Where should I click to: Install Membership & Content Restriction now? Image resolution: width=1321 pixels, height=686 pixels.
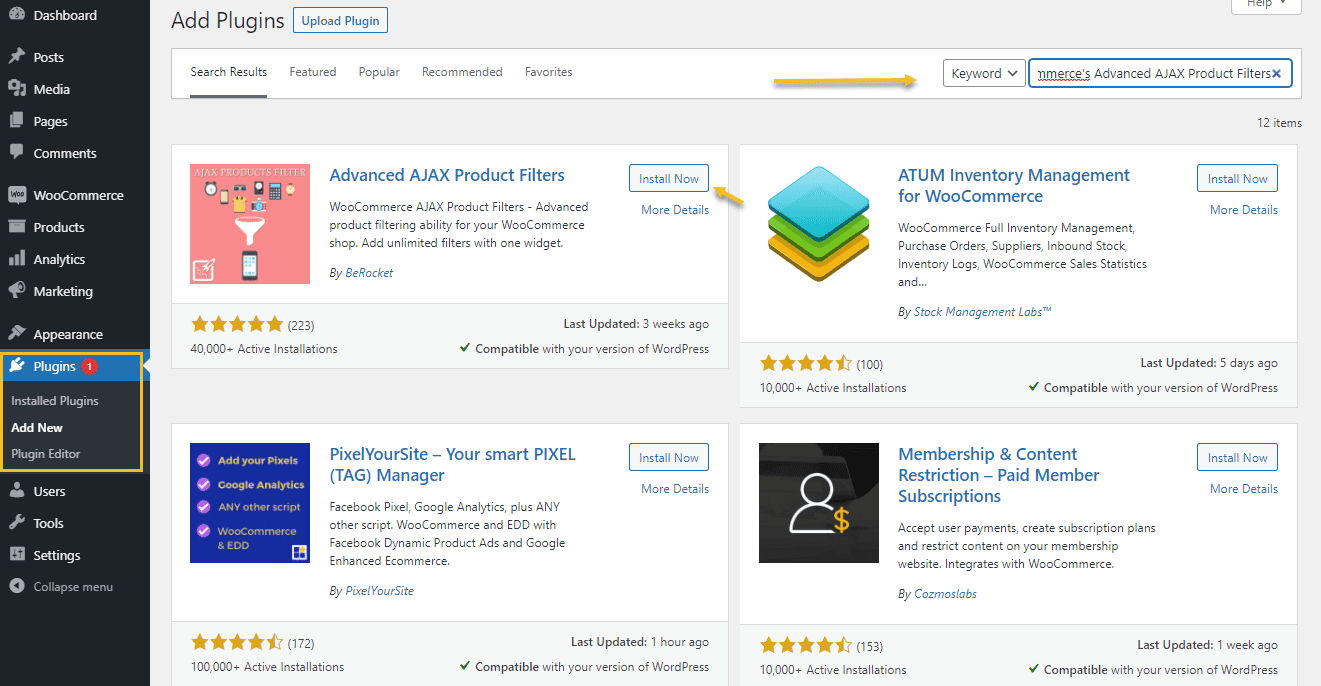click(1237, 457)
